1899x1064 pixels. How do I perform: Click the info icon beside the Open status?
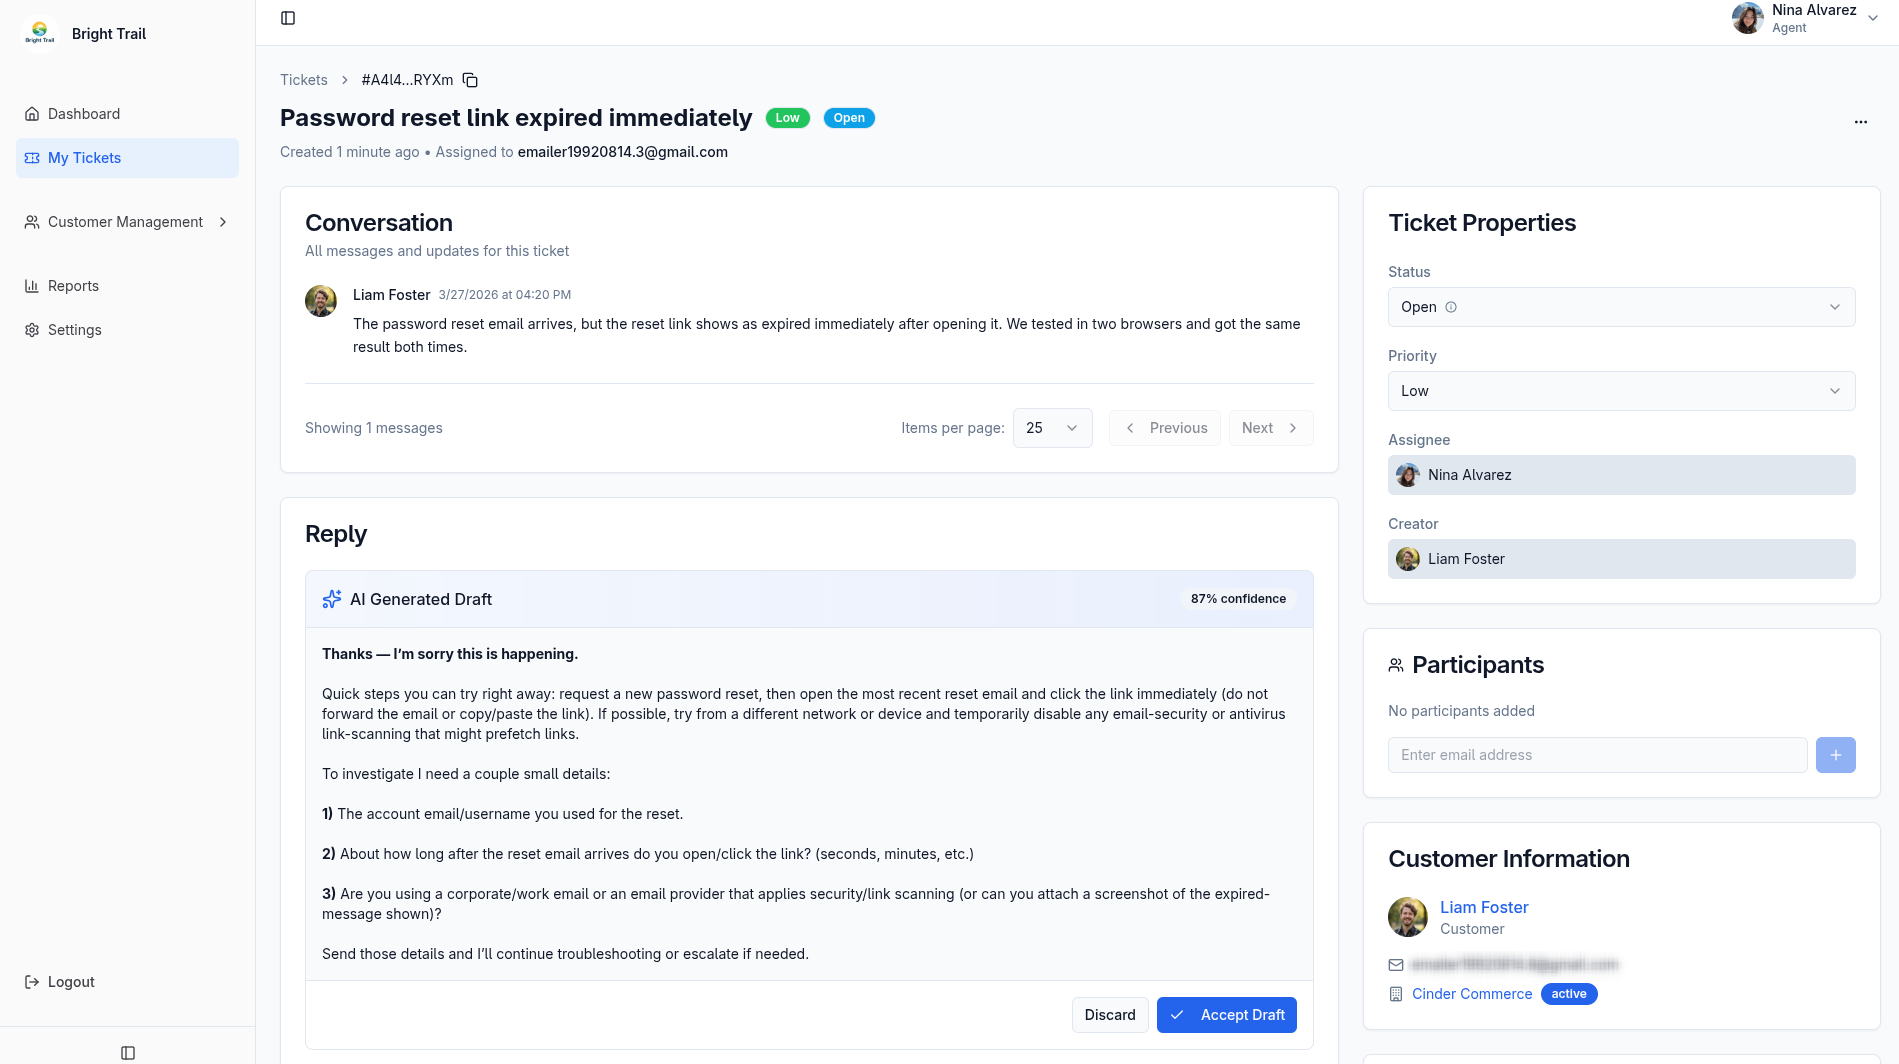point(1452,307)
